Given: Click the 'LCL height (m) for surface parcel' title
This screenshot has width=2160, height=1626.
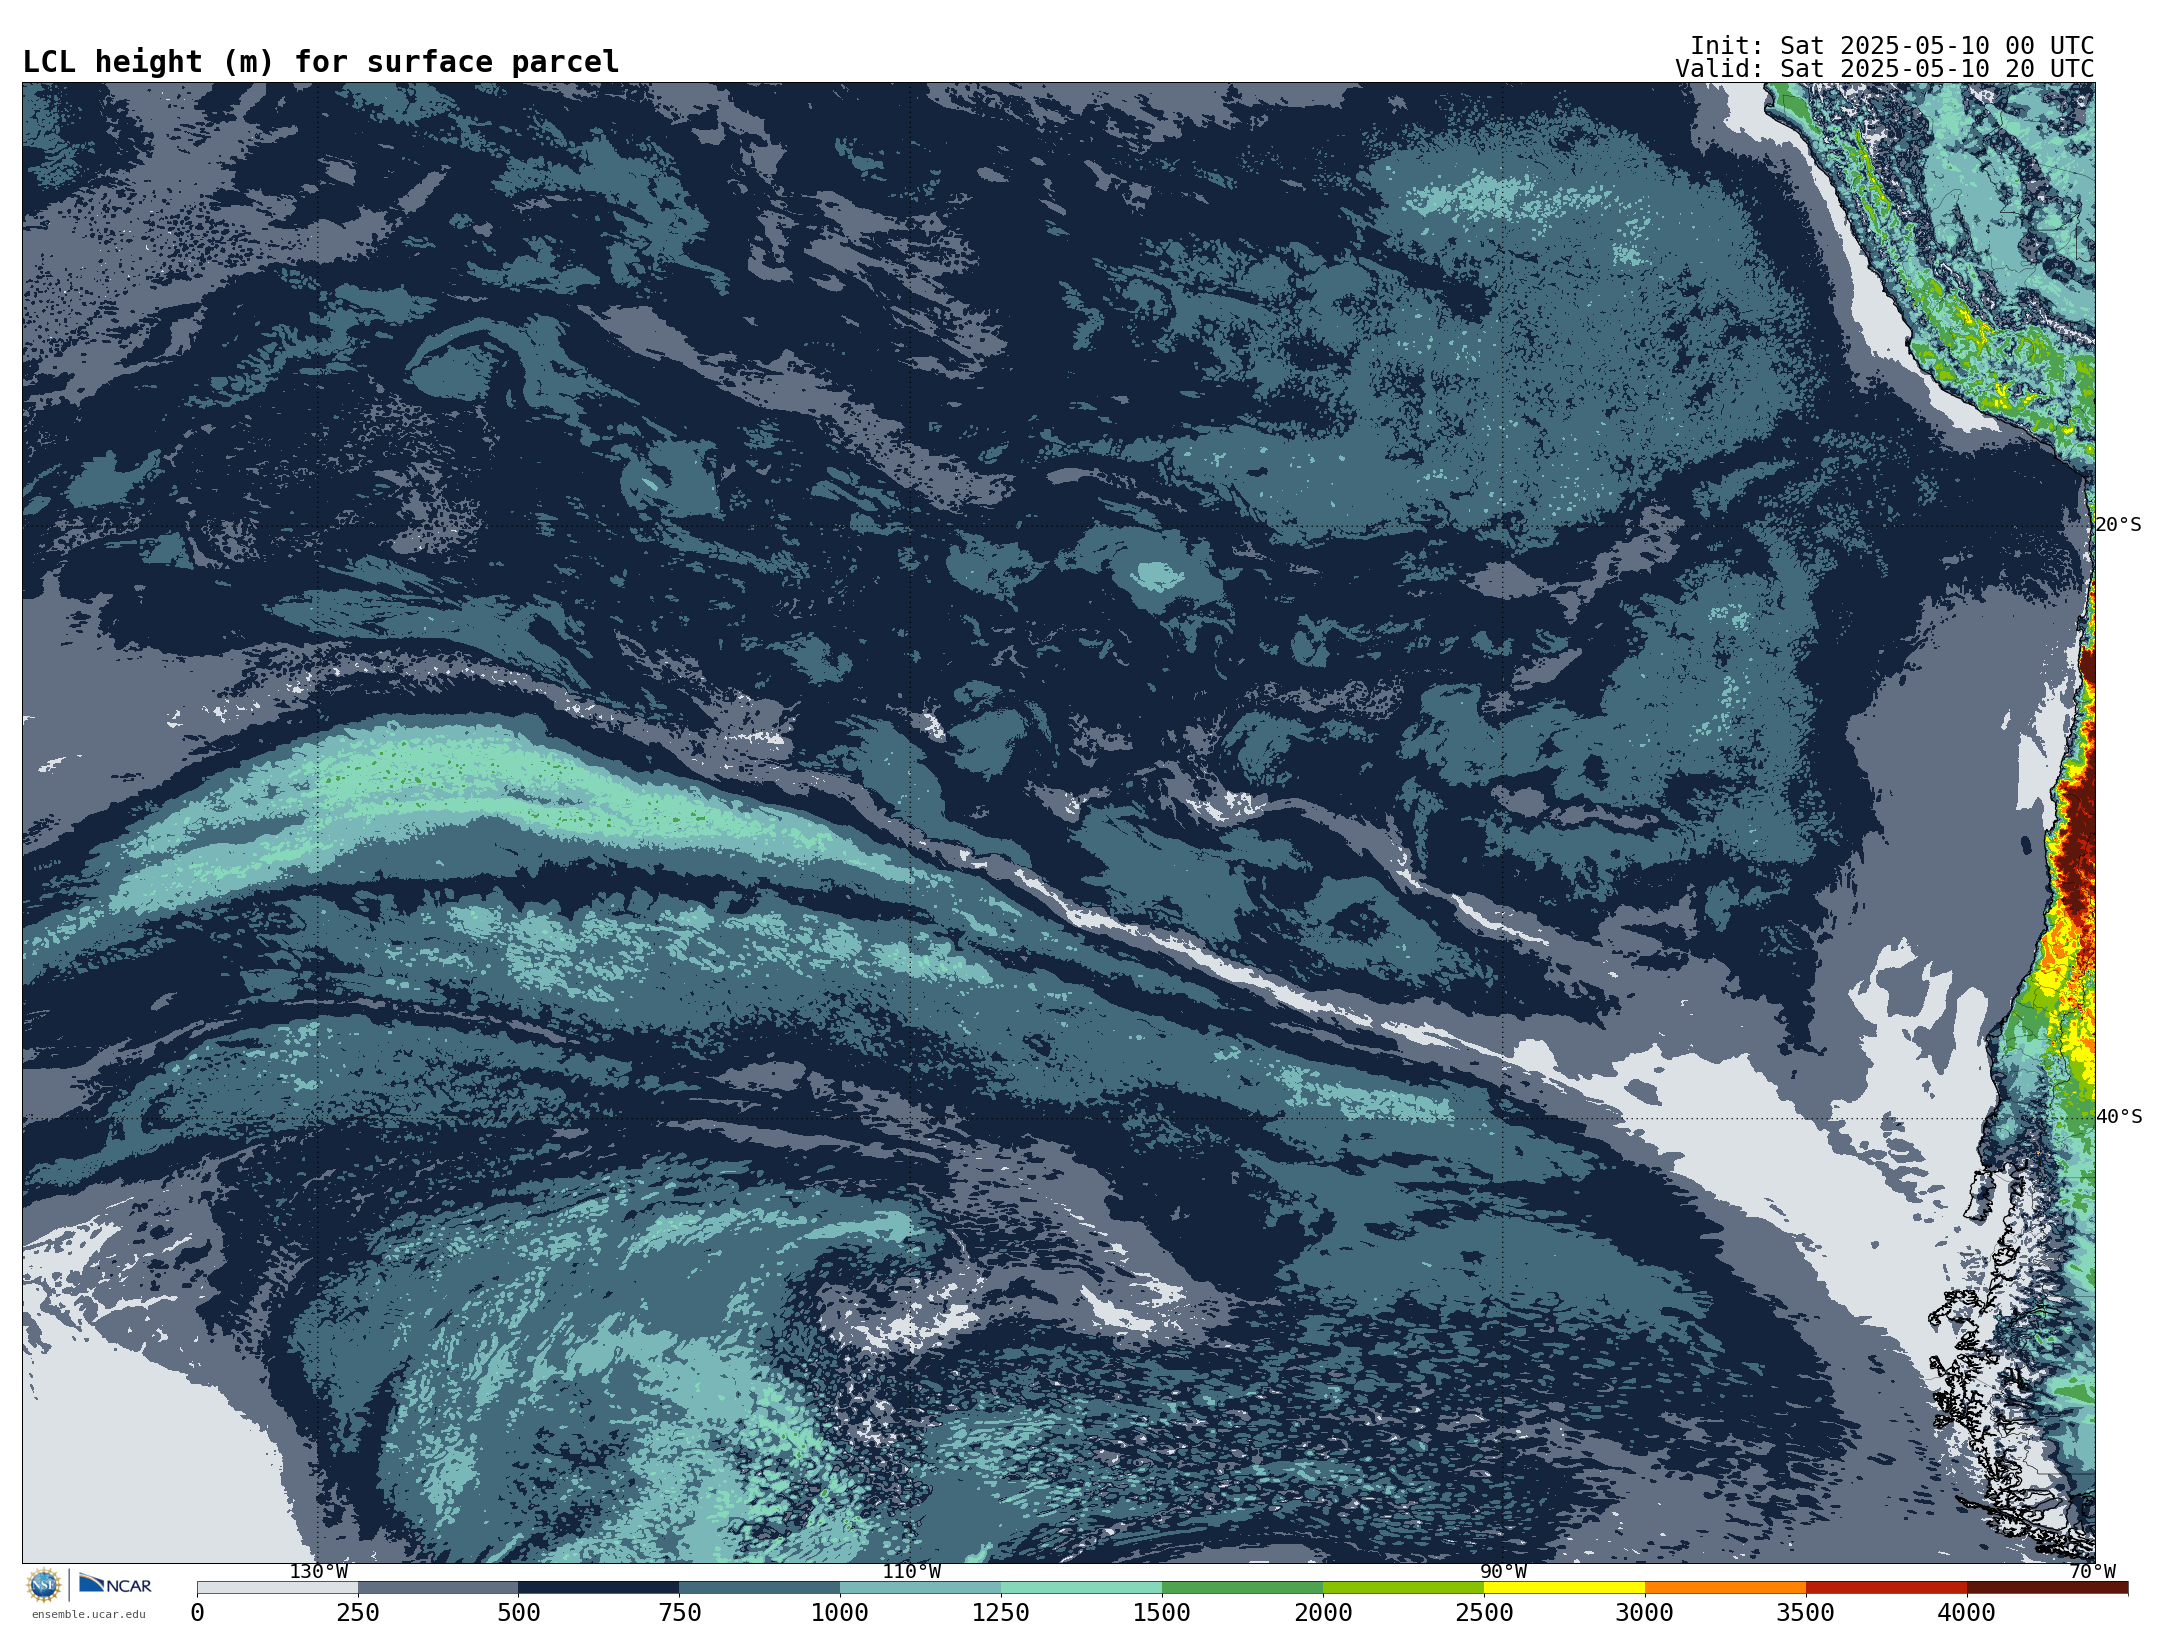Looking at the screenshot, I should tap(321, 62).
